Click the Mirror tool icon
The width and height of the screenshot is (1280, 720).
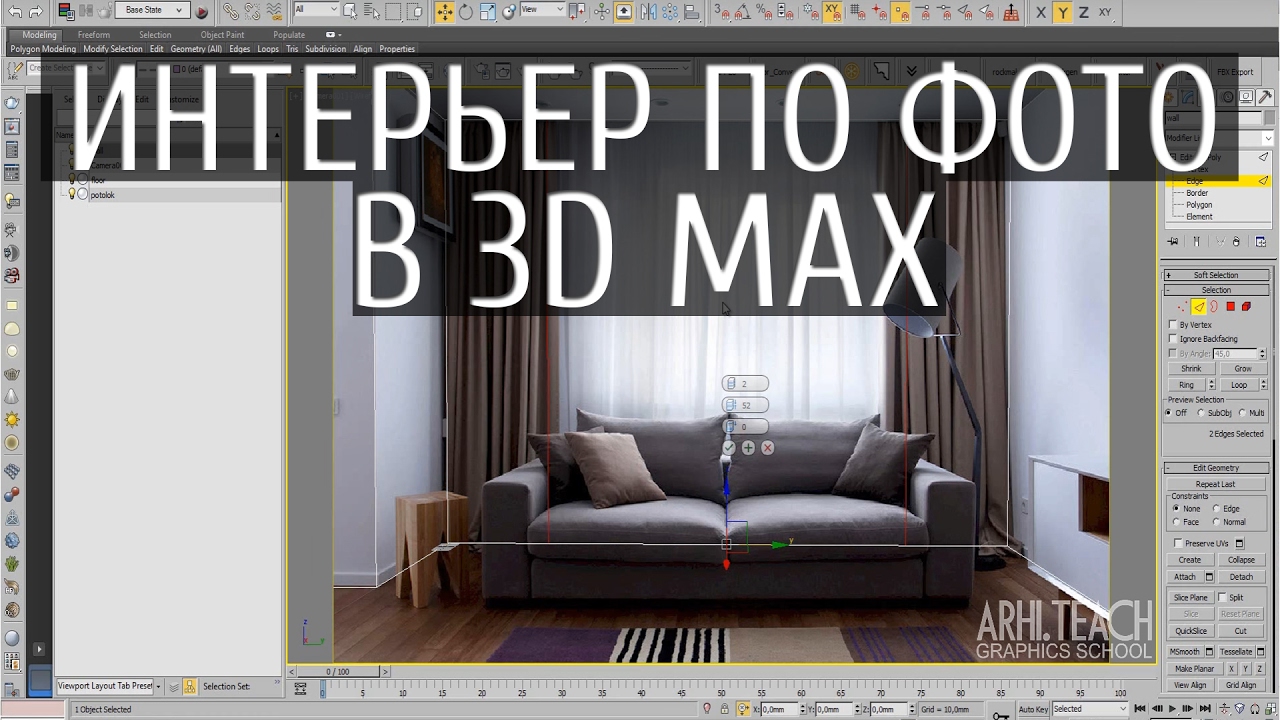(x=648, y=11)
